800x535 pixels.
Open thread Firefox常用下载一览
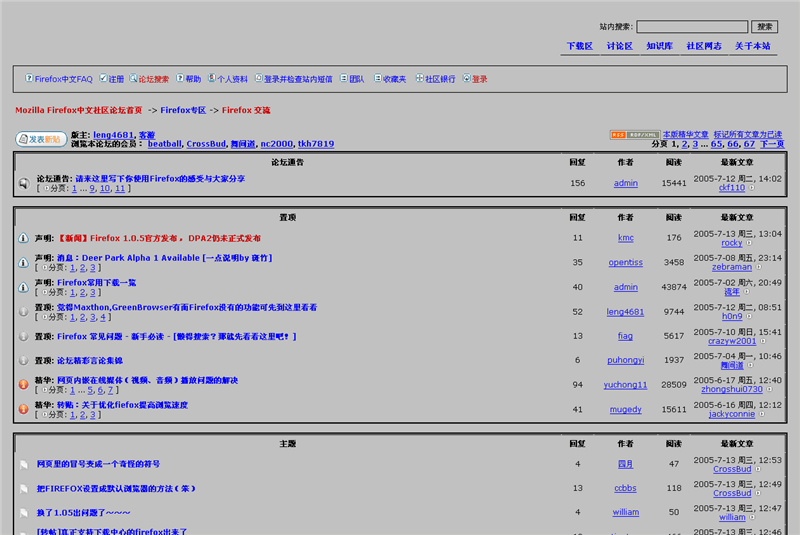click(96, 283)
